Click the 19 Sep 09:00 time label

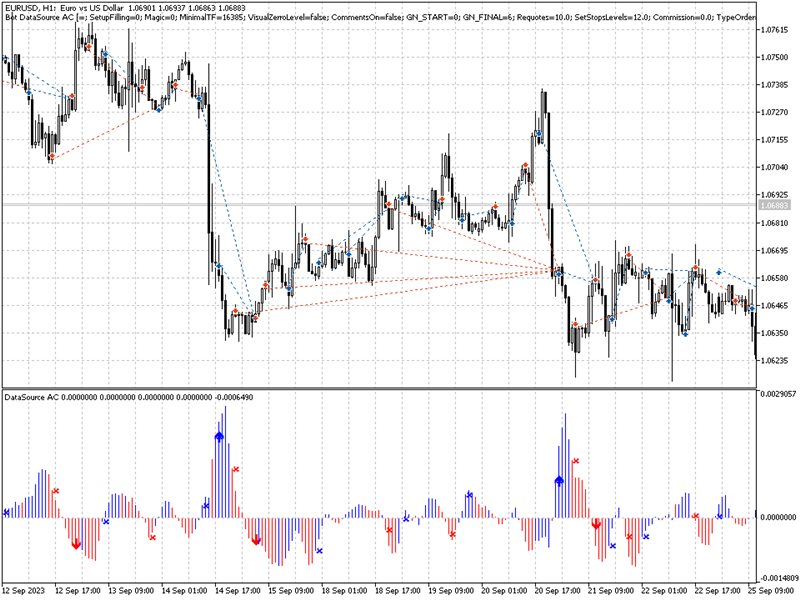(451, 591)
